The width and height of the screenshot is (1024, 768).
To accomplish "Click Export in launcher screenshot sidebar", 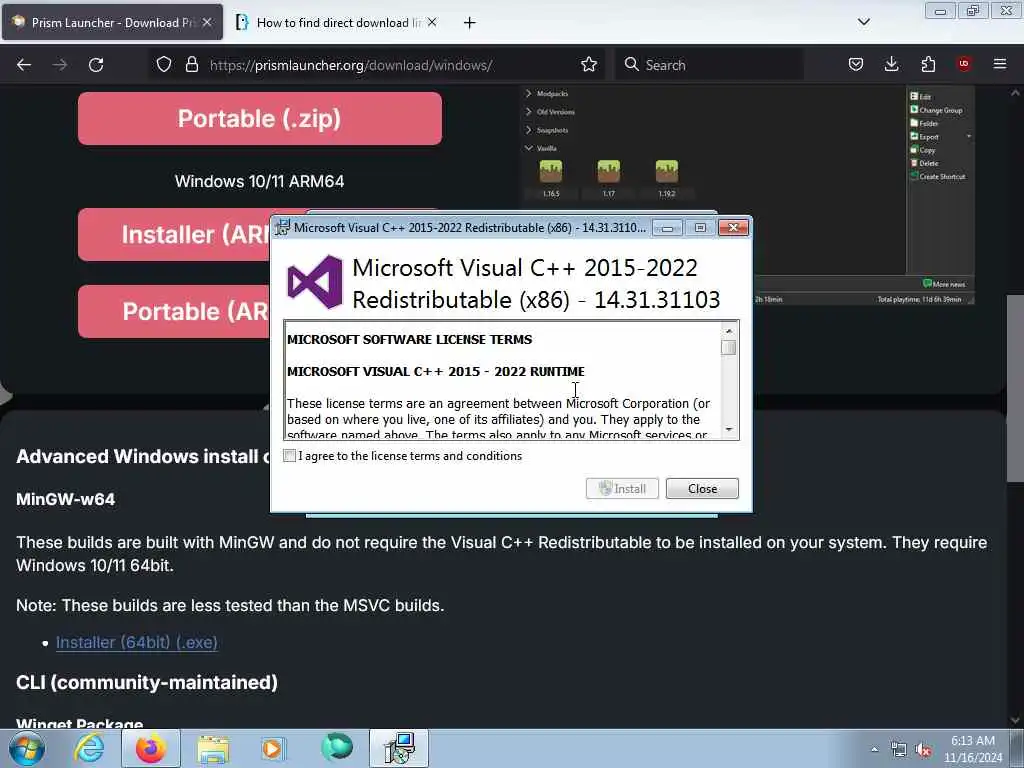I will point(924,137).
